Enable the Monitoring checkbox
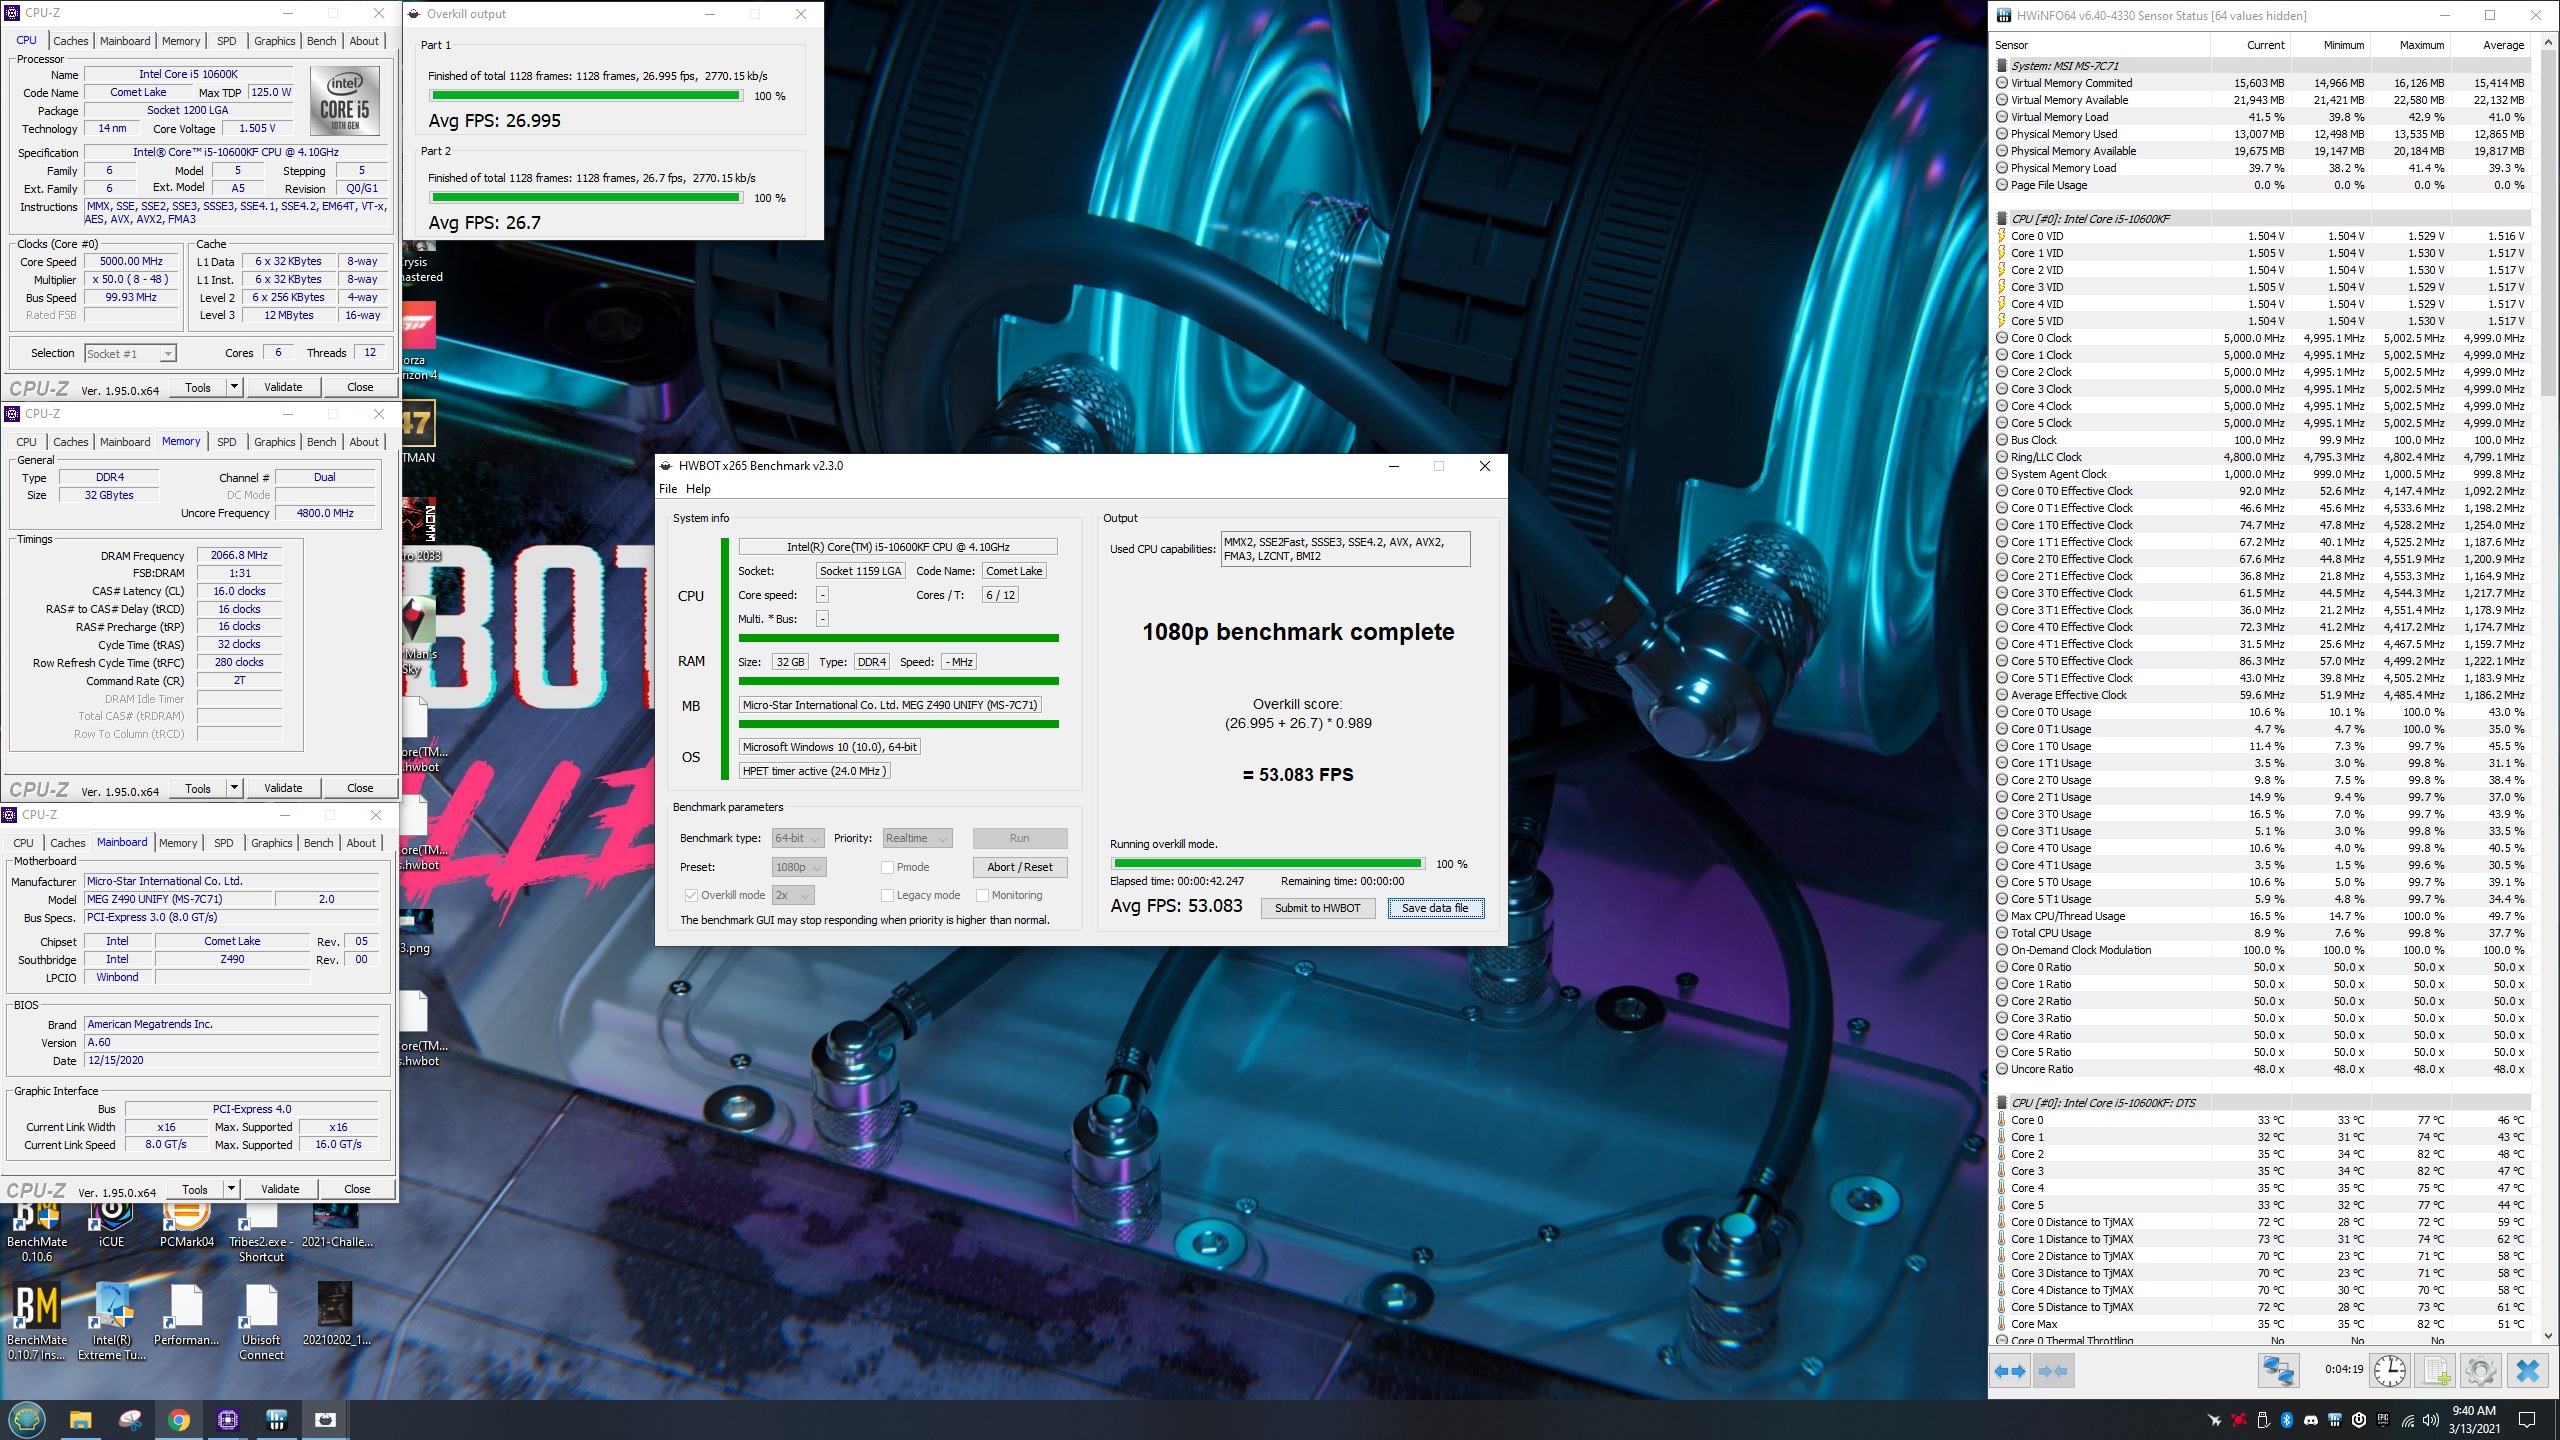 point(982,895)
